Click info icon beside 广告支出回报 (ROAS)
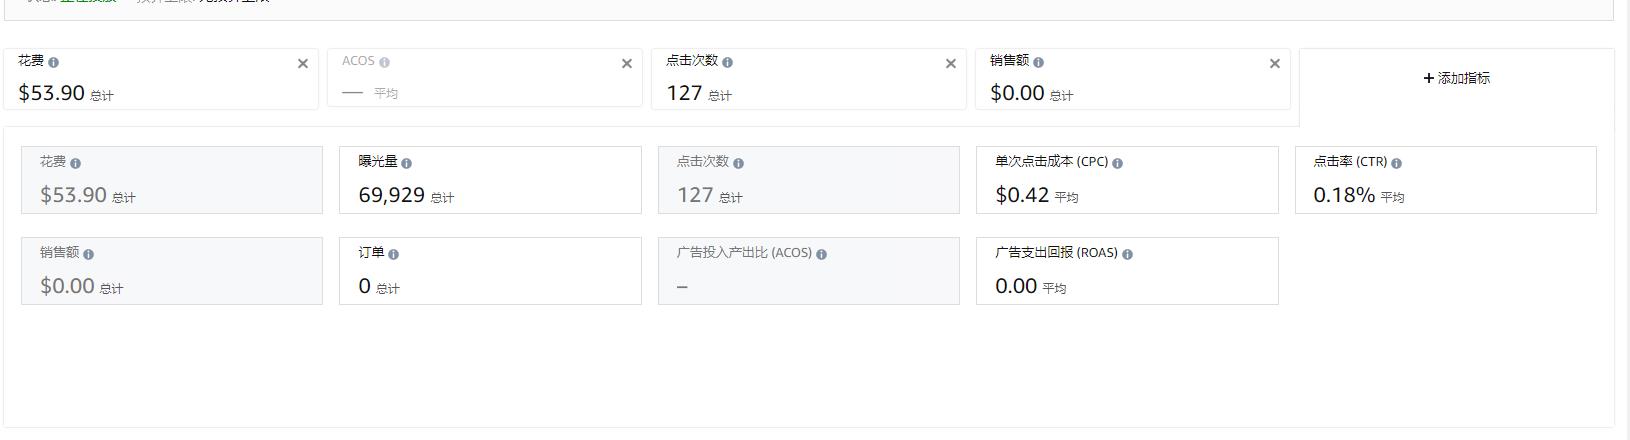 1127,254
